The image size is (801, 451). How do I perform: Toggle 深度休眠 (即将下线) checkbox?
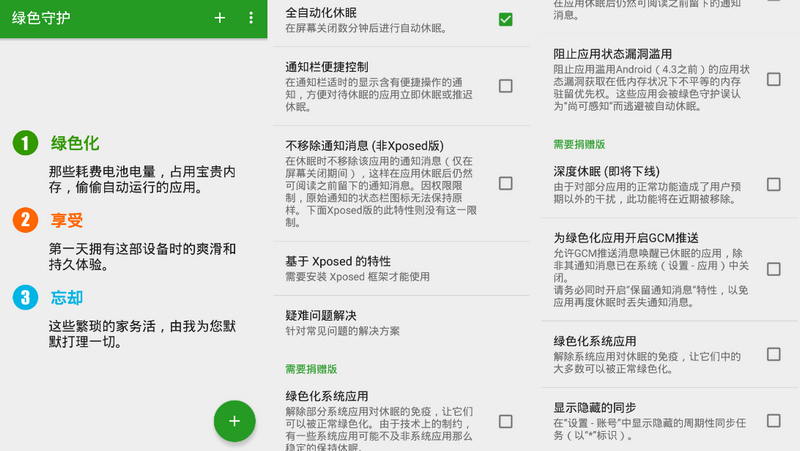pos(773,184)
